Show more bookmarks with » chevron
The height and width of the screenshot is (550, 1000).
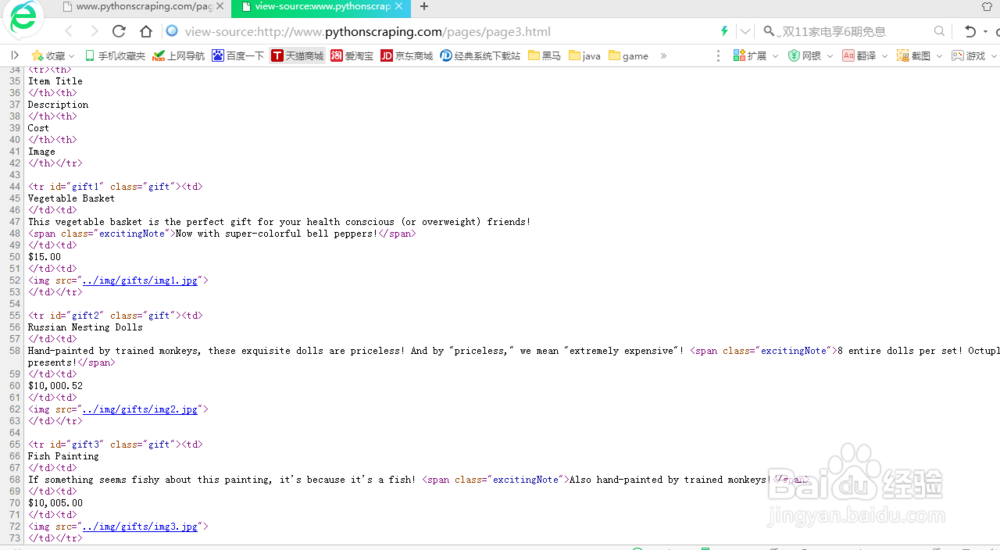(664, 56)
